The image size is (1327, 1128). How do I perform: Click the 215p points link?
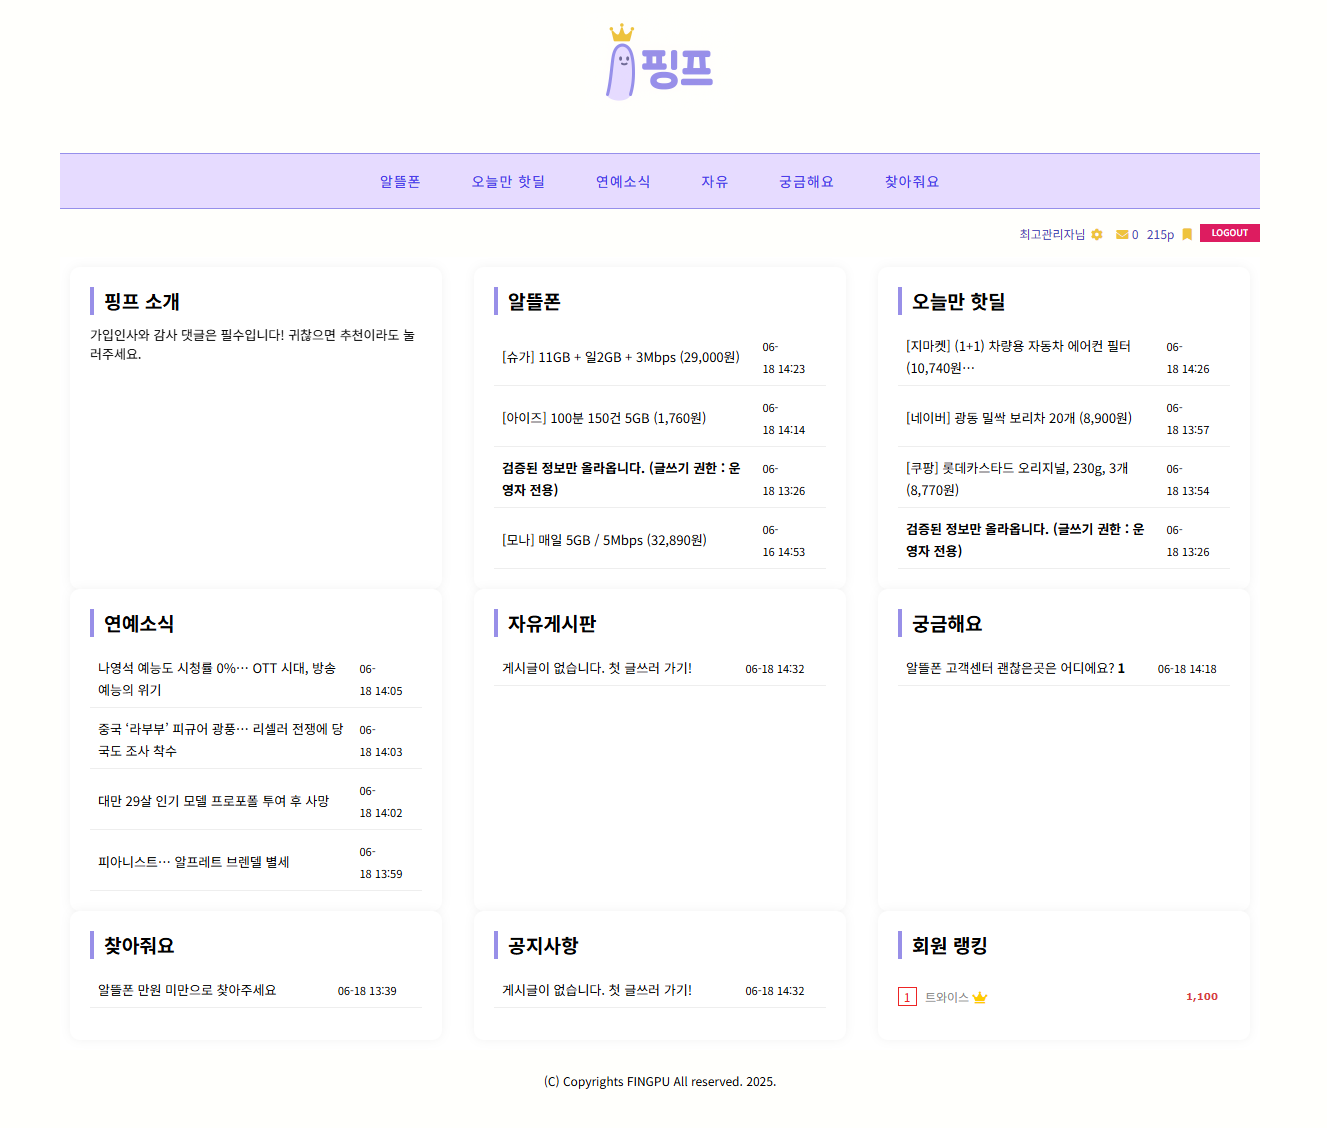(x=1160, y=235)
